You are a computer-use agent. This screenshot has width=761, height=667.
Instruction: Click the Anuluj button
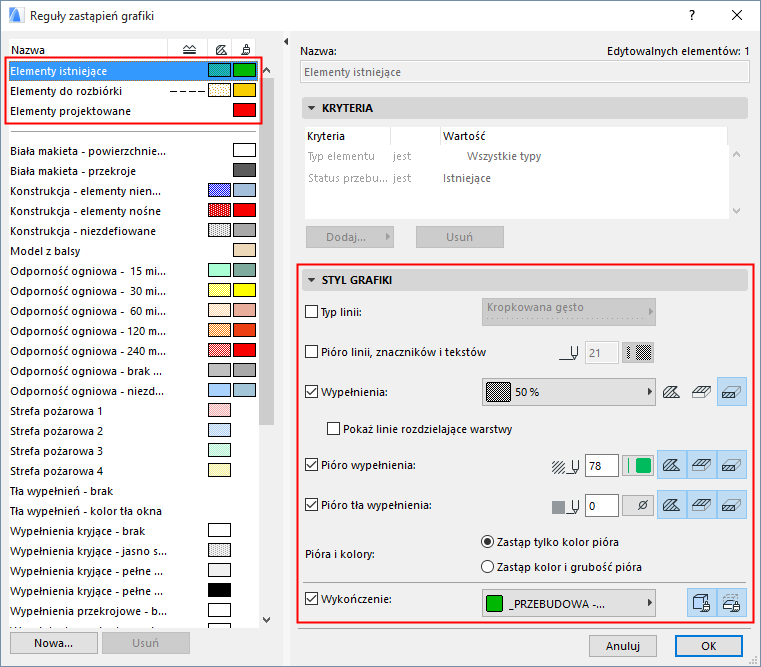[x=623, y=646]
